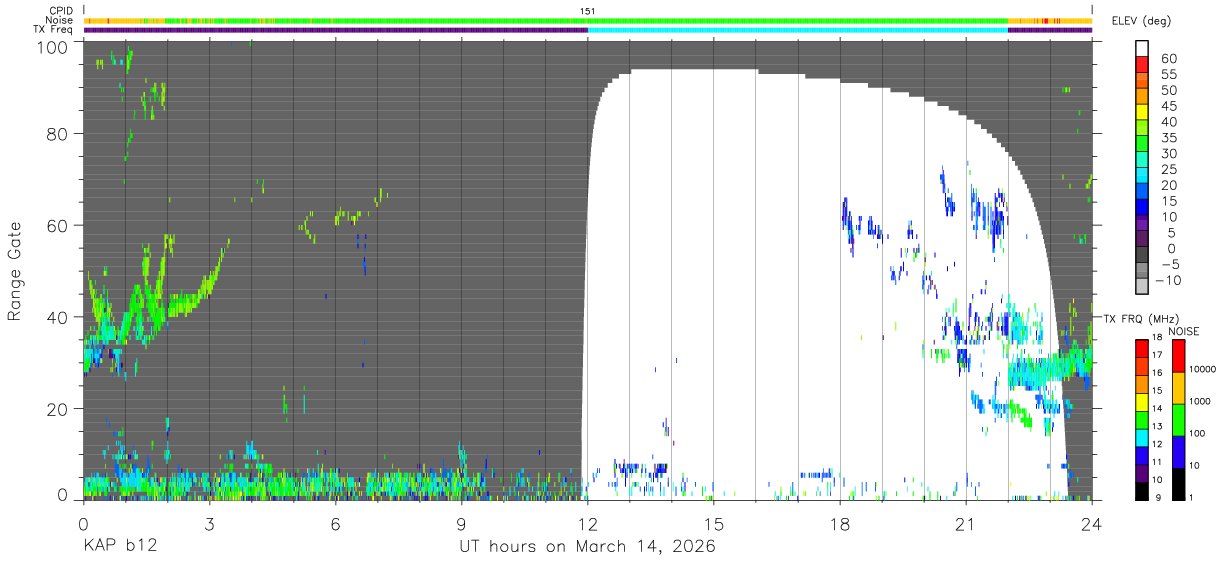Click UT hours axis tick label 6
This screenshot has width=1228, height=567.
tap(335, 523)
